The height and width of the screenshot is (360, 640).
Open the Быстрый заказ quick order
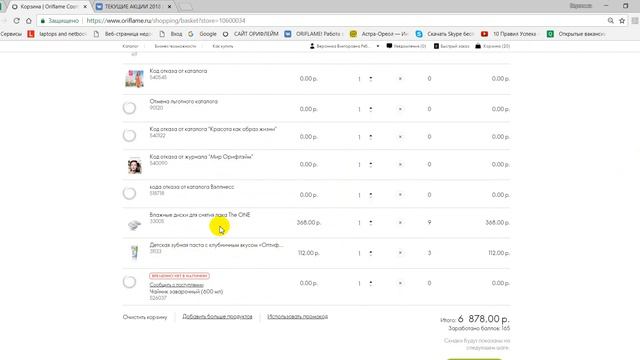451,46
